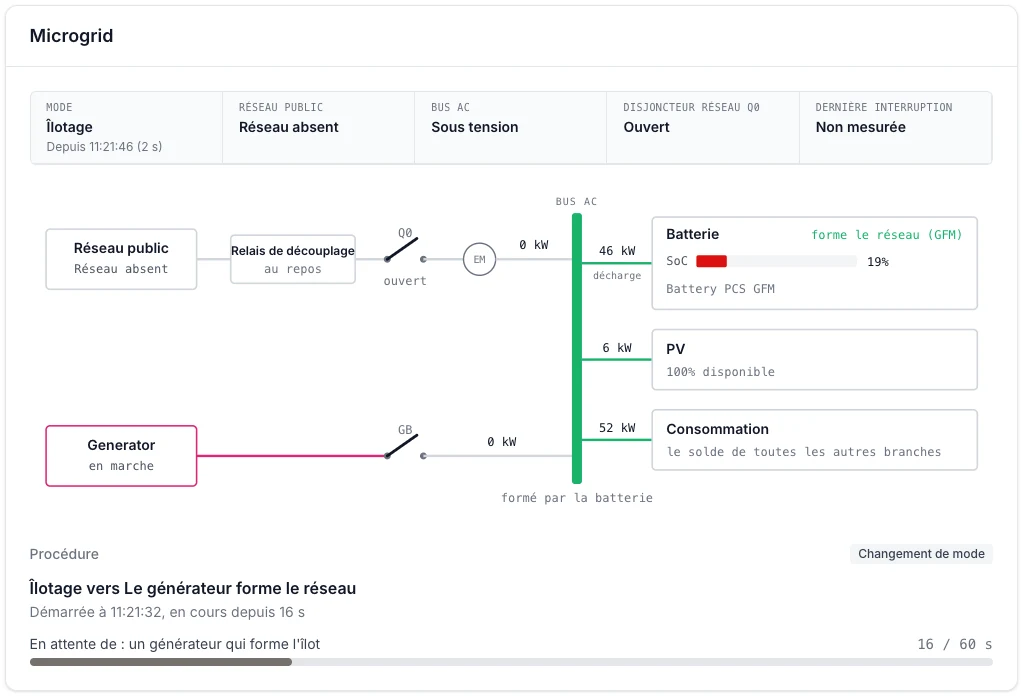Click the Q0 breaker switch symbol
This screenshot has width=1022, height=700.
click(405, 251)
